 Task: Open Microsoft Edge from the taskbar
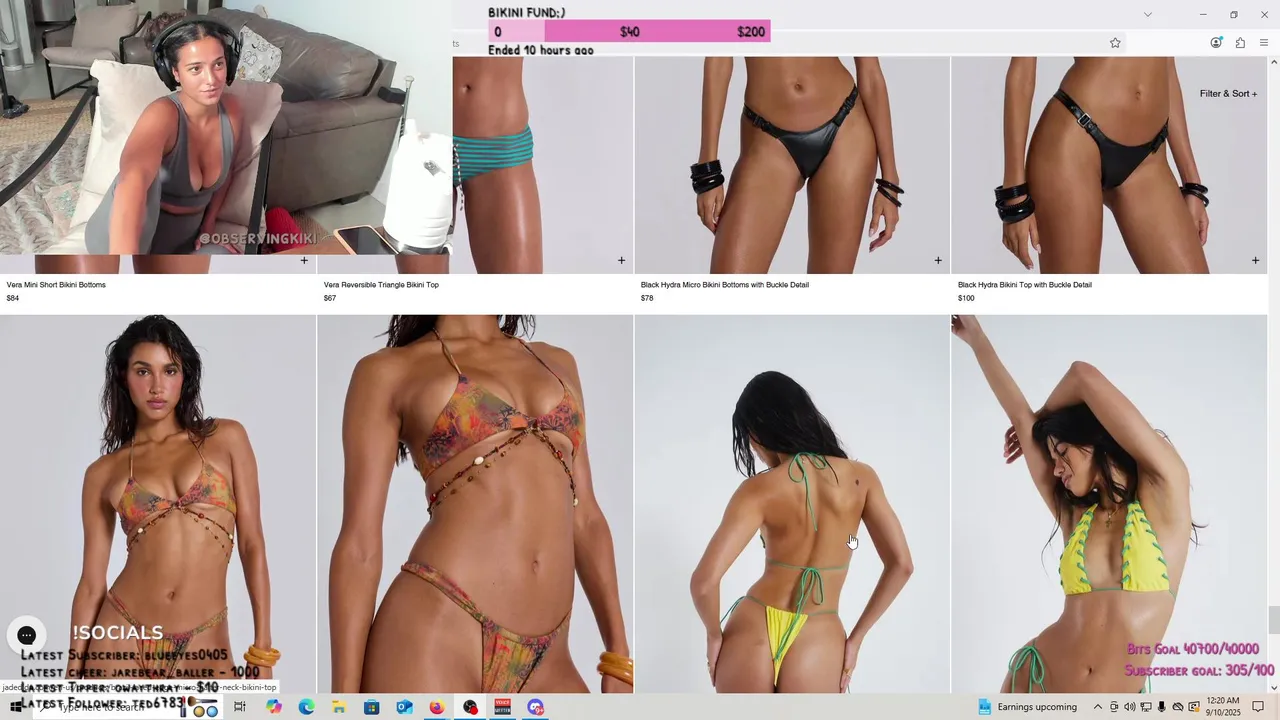coord(306,707)
